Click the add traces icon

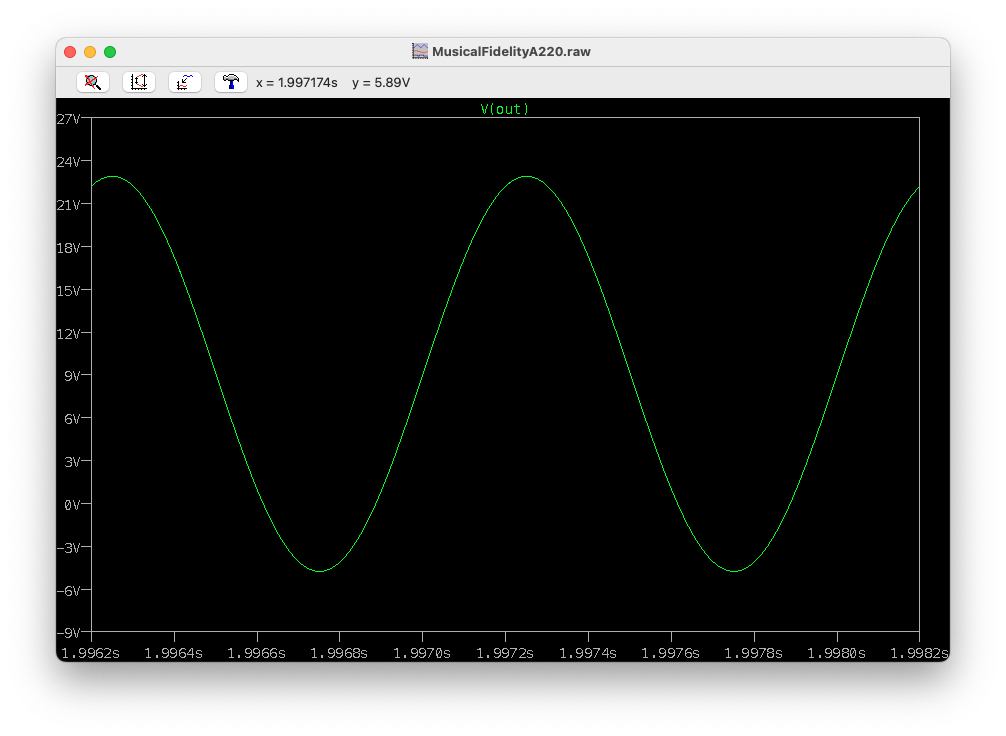185,82
